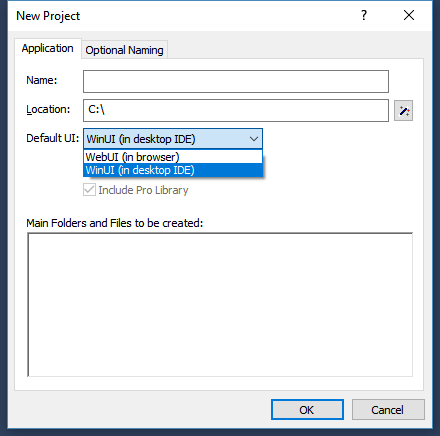Confirm with the OK button
The width and height of the screenshot is (440, 436).
pyautogui.click(x=307, y=410)
